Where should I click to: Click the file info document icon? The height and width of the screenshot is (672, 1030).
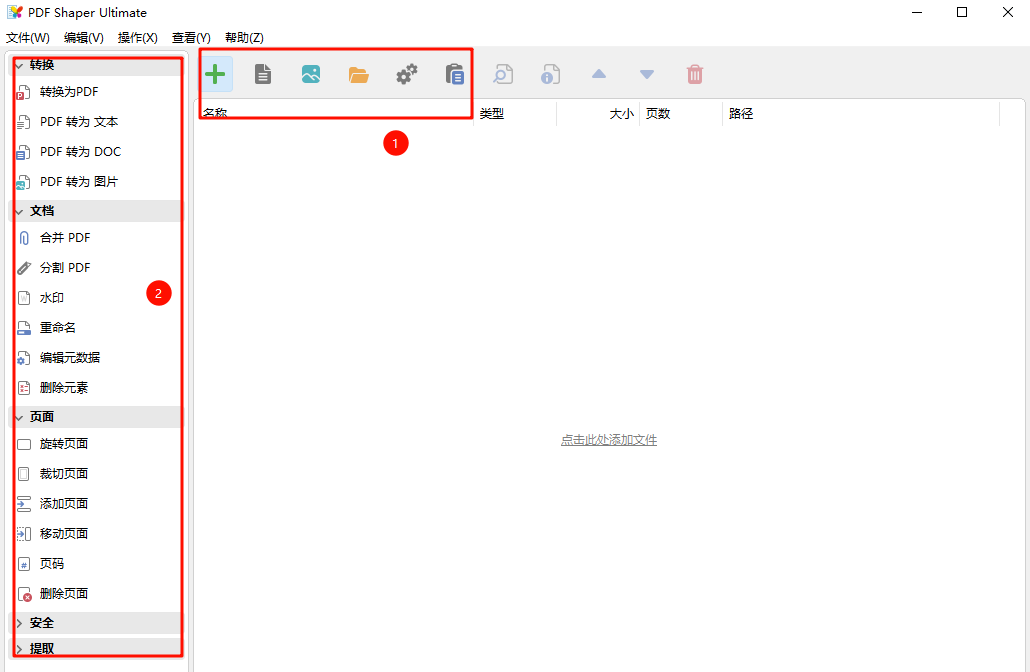(x=550, y=74)
